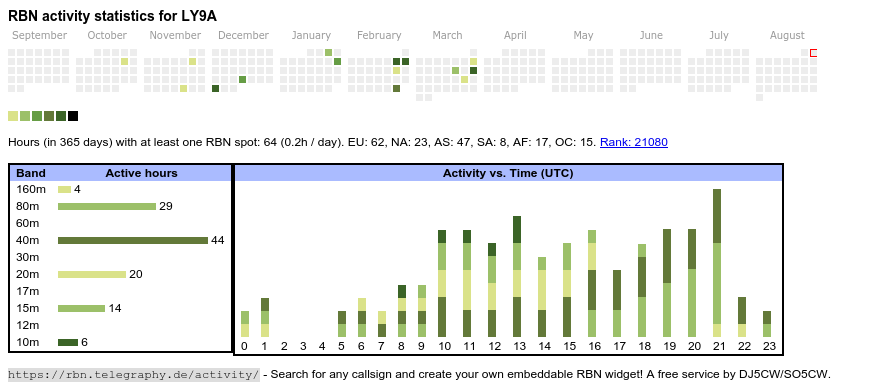Select the red-outlined day cell in August
This screenshot has width=870, height=390.
coord(814,53)
